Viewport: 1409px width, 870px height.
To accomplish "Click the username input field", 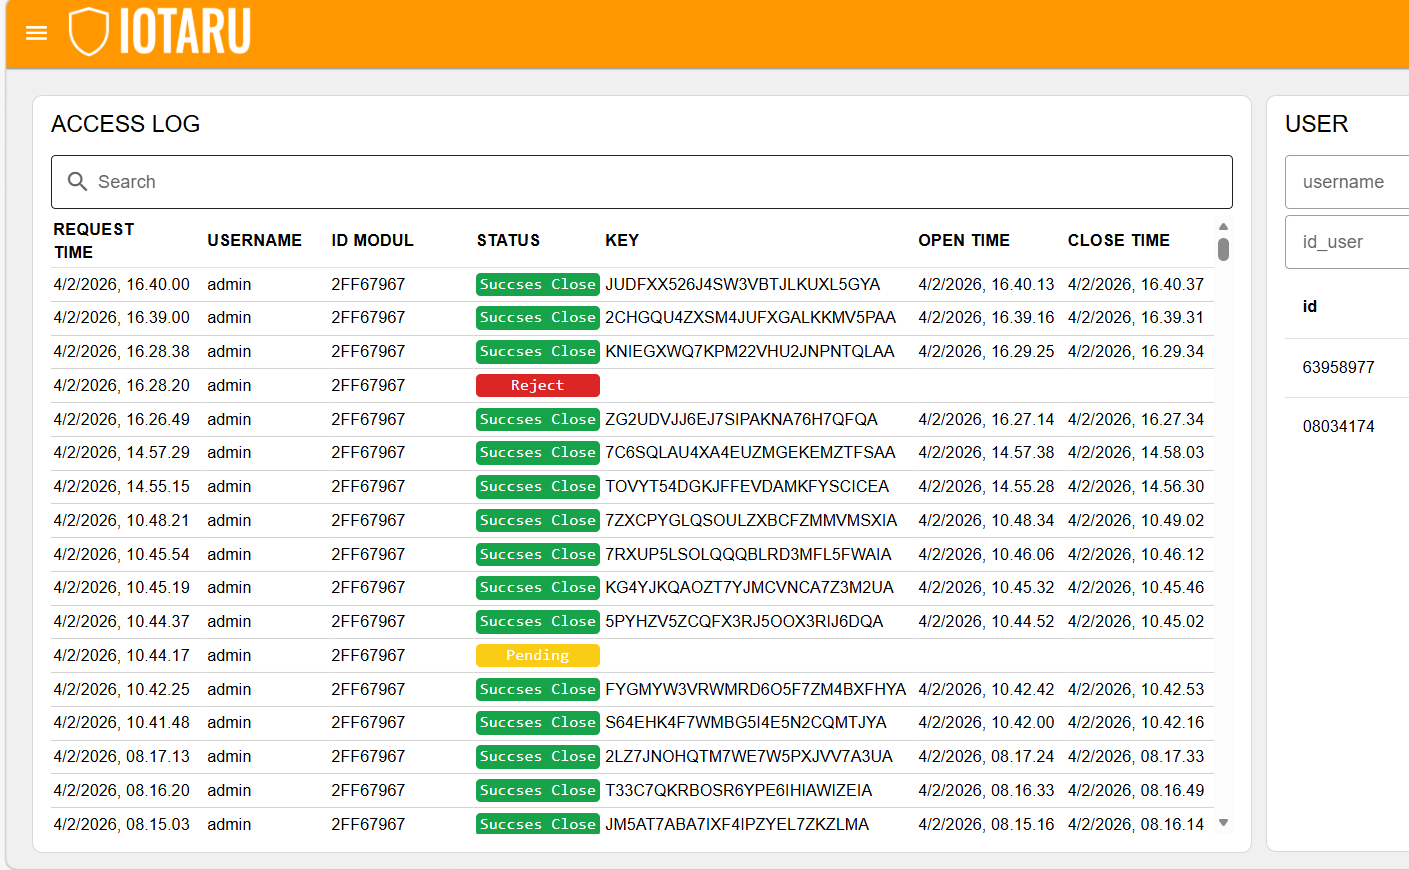I will (1347, 182).
